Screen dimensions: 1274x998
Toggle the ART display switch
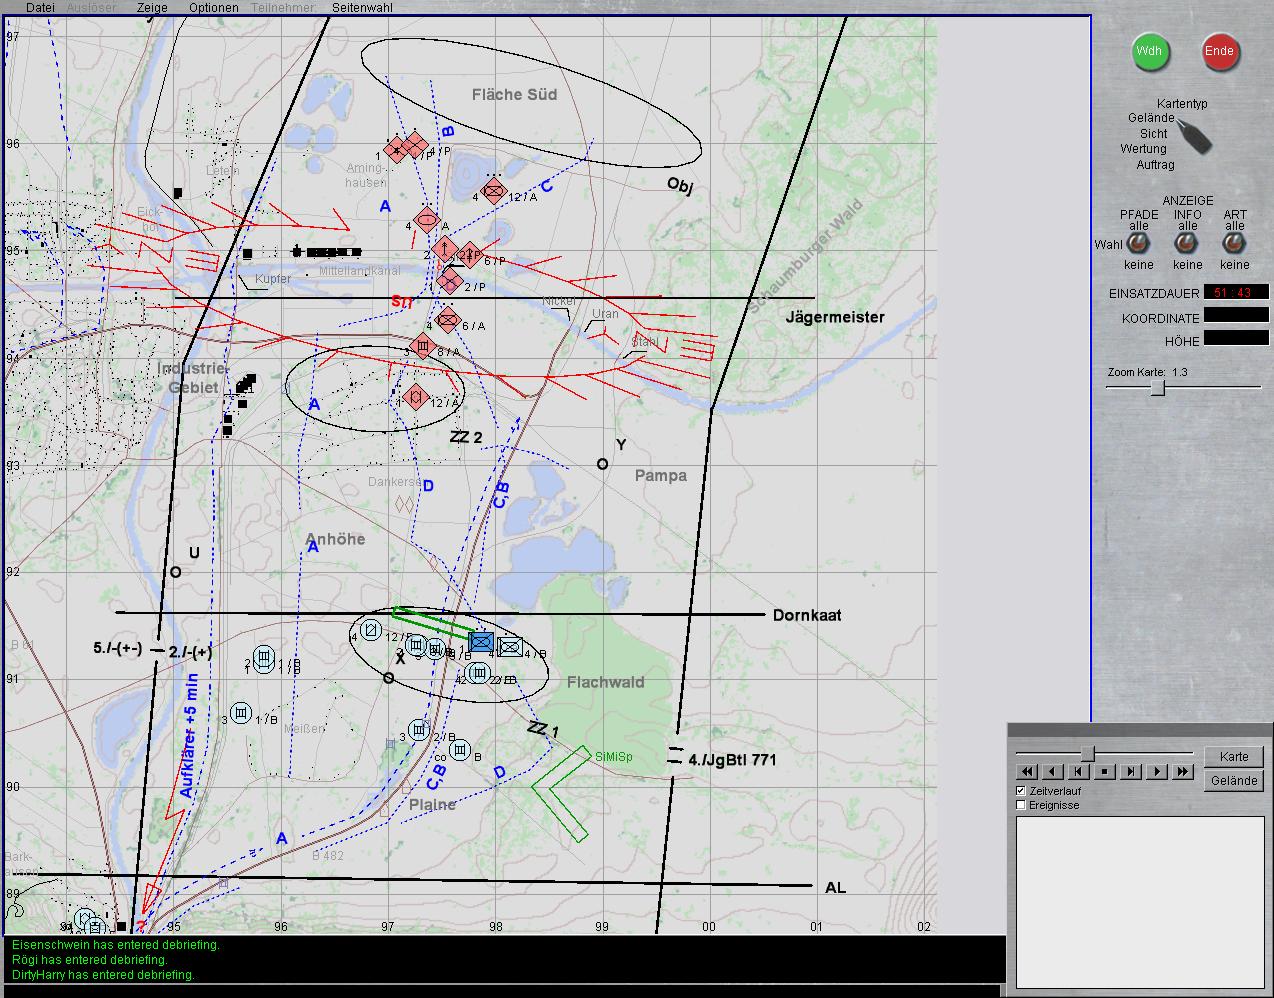pyautogui.click(x=1235, y=244)
